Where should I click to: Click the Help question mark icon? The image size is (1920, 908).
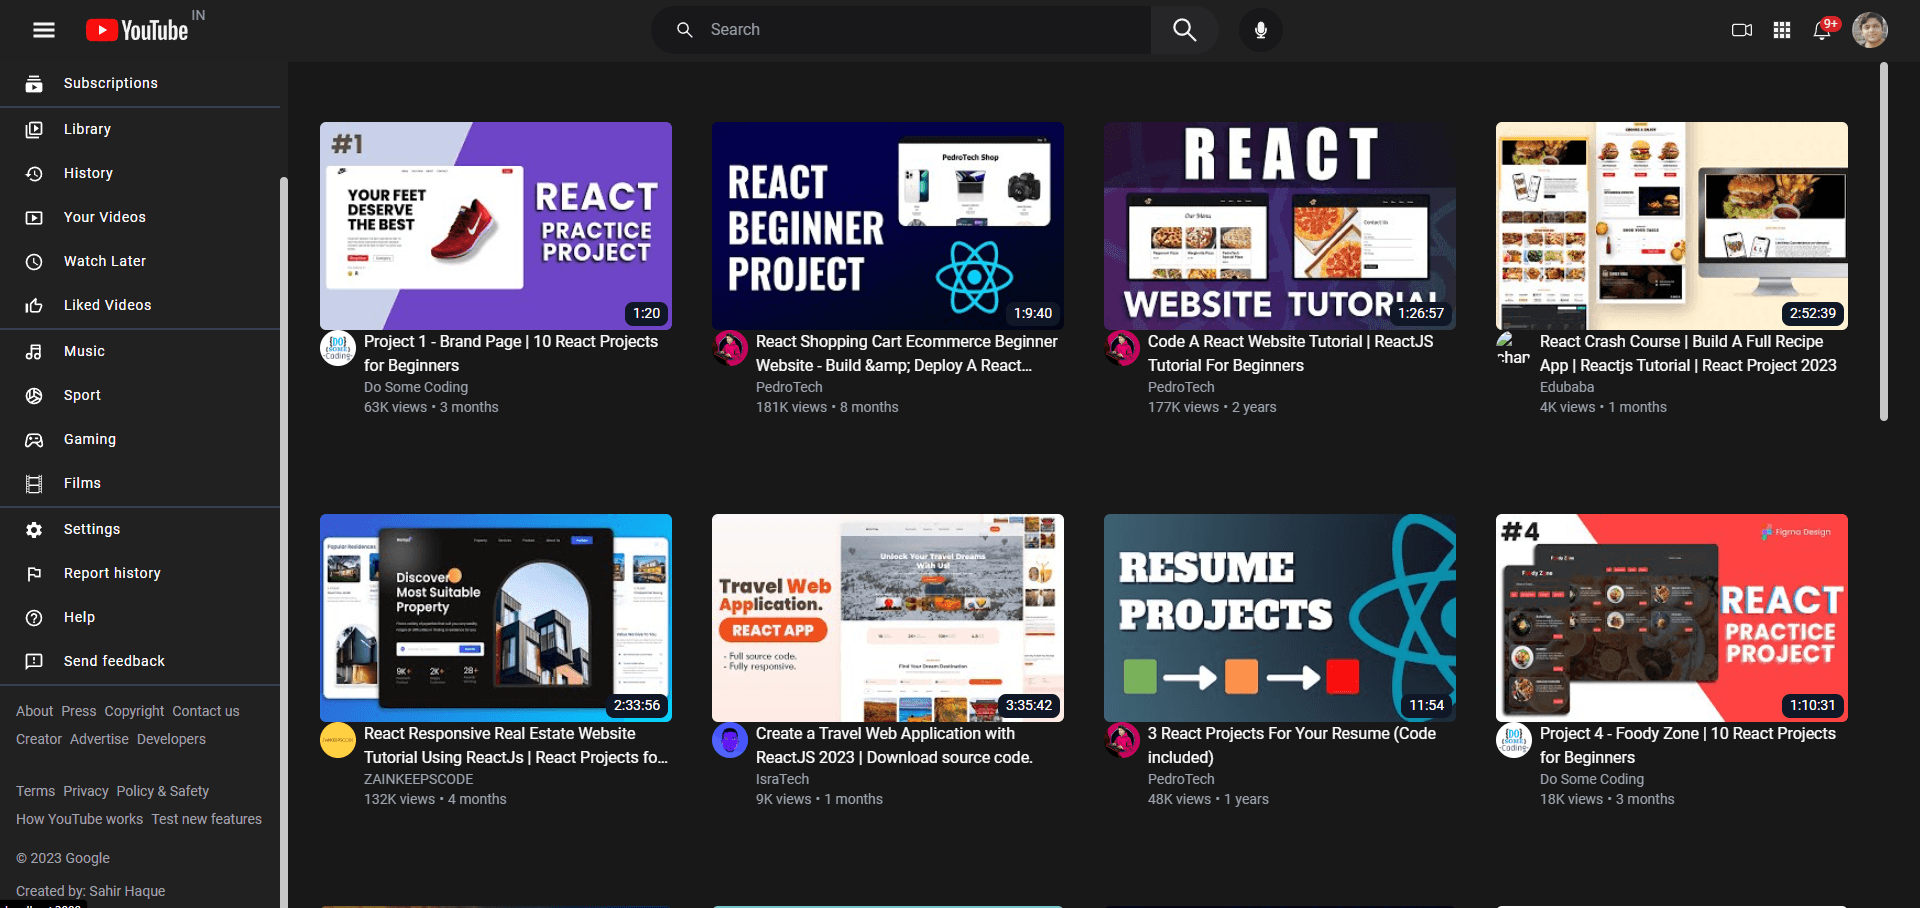coord(34,617)
